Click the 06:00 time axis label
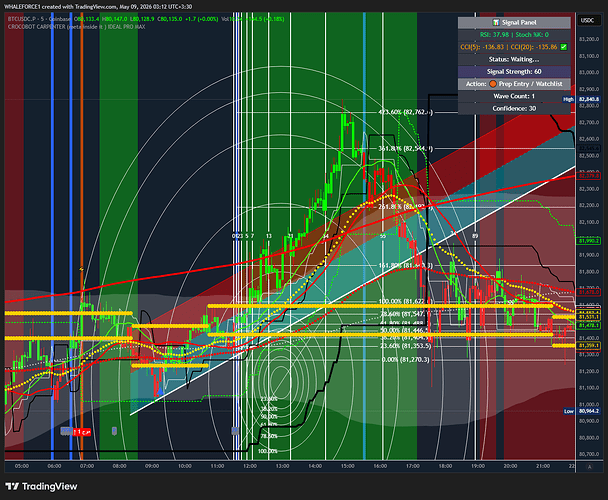Screen dimensions: 608x500 pos(54,466)
